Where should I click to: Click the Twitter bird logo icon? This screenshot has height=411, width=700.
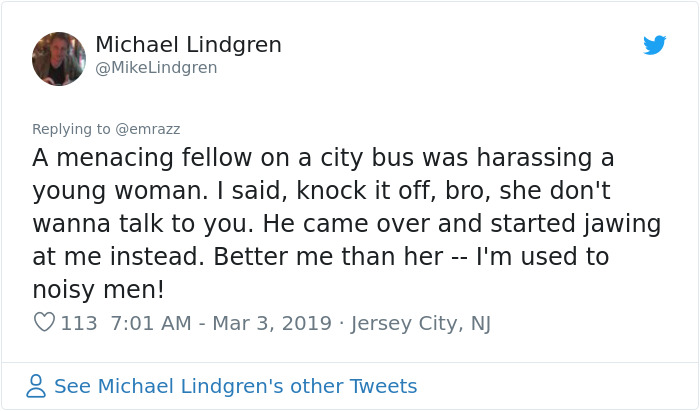654,45
